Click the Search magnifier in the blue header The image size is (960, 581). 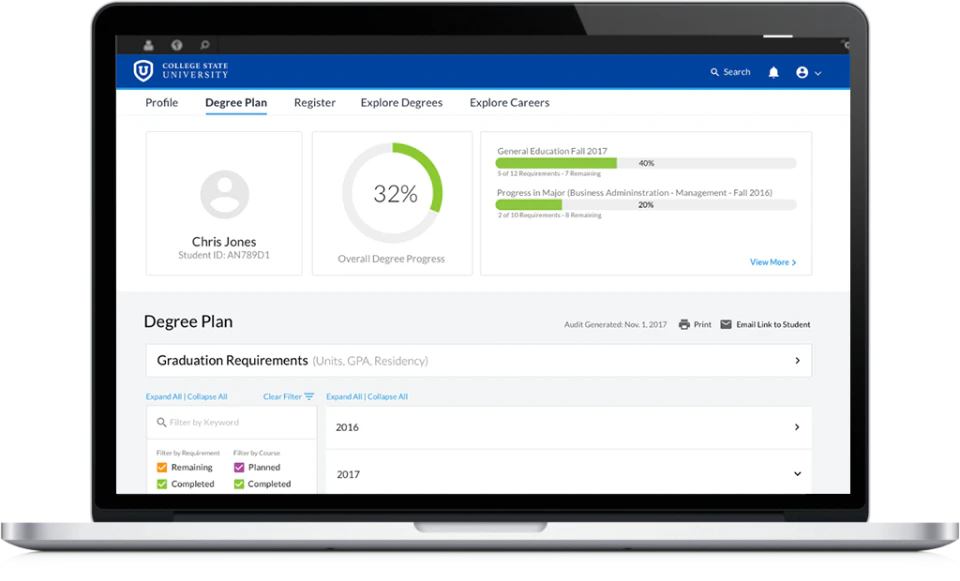[x=714, y=72]
